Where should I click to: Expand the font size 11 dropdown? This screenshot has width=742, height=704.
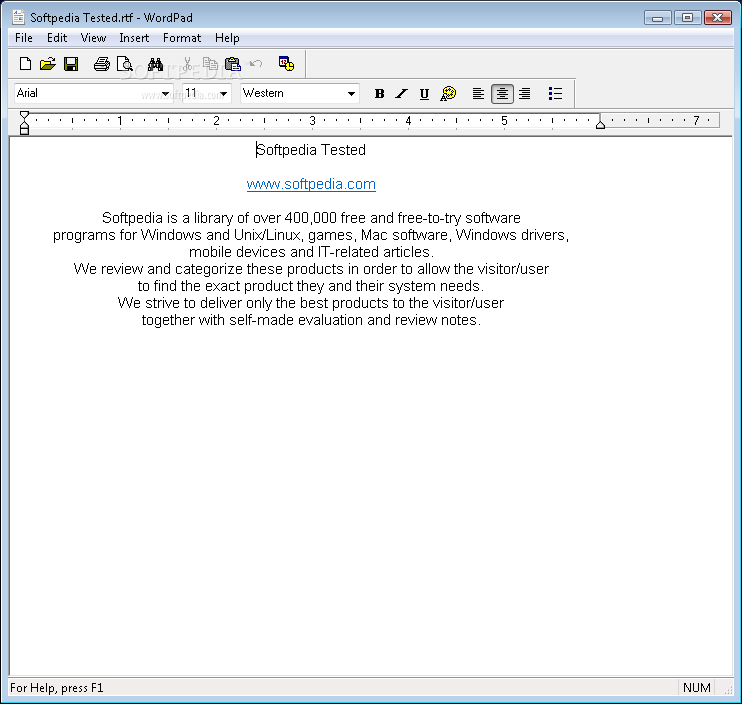pos(223,94)
